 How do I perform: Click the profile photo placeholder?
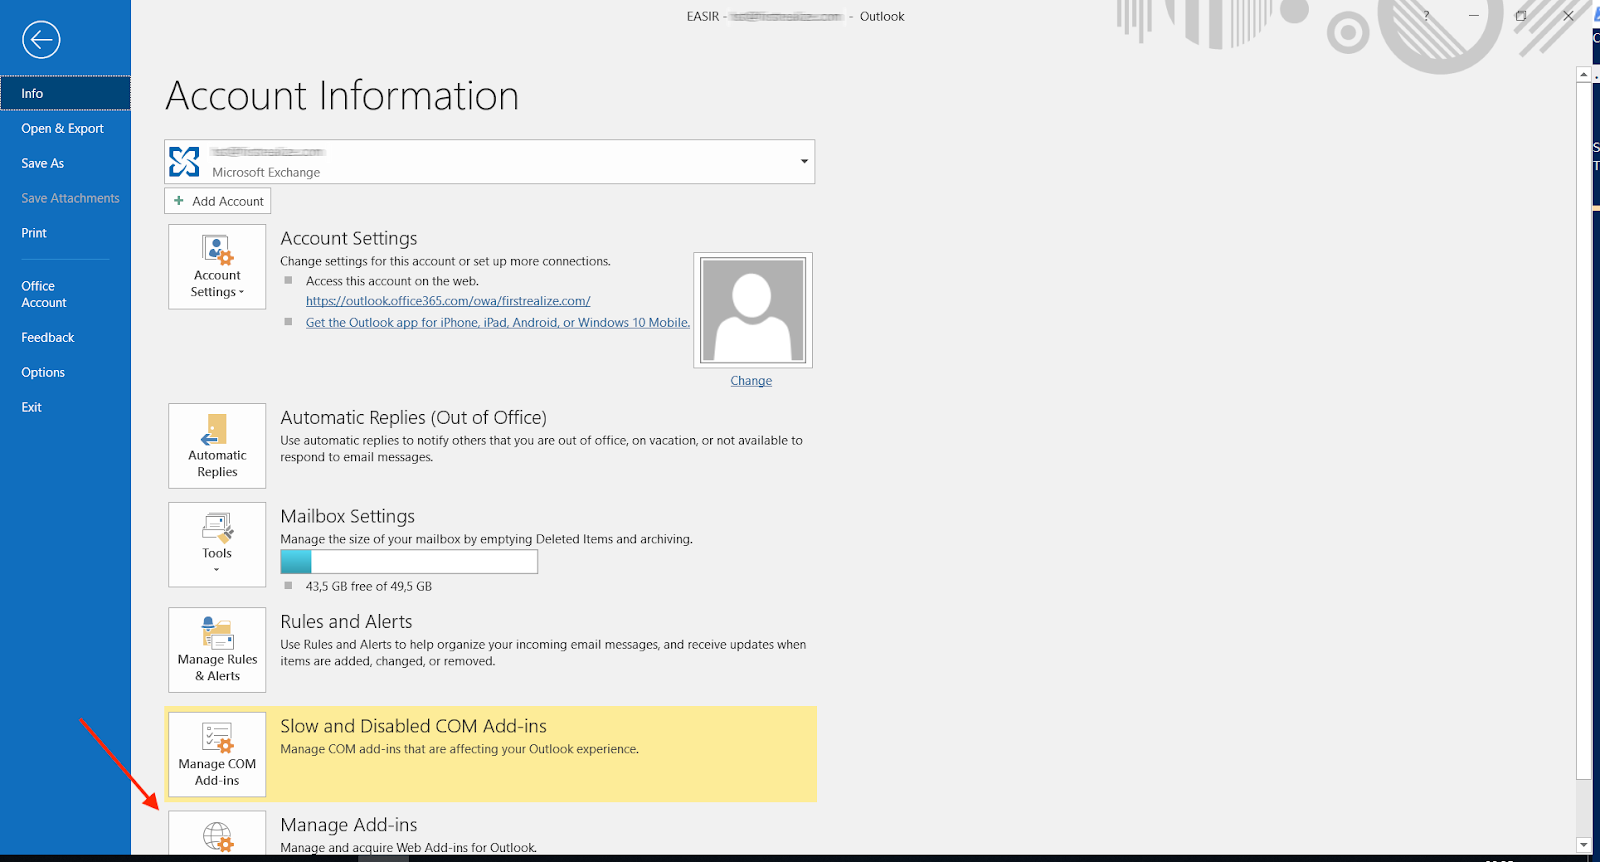coord(753,310)
